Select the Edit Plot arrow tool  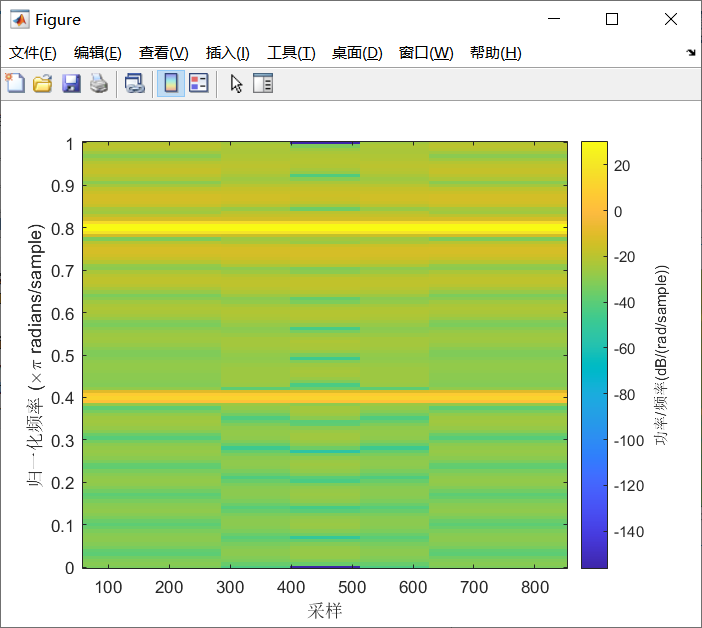236,84
